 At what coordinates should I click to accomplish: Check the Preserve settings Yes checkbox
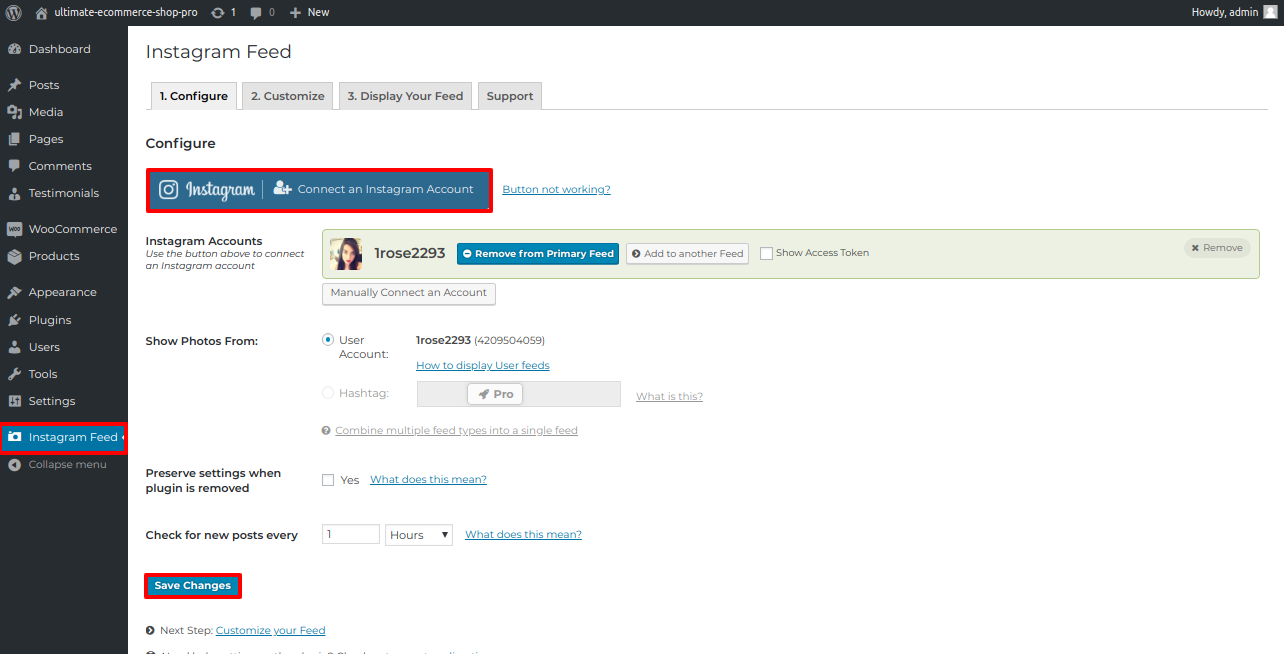pos(328,480)
